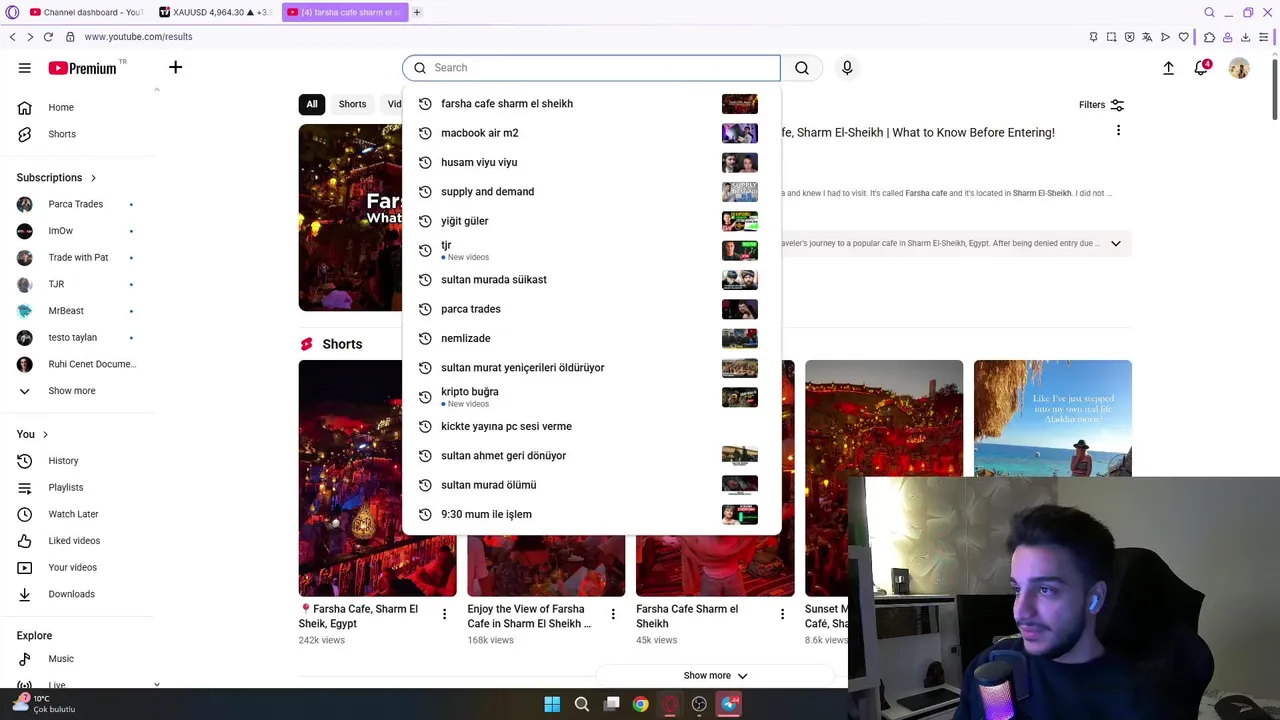Viewport: 1280px width, 720px height.
Task: Click the plus icon next to the Premium logo
Action: [175, 67]
